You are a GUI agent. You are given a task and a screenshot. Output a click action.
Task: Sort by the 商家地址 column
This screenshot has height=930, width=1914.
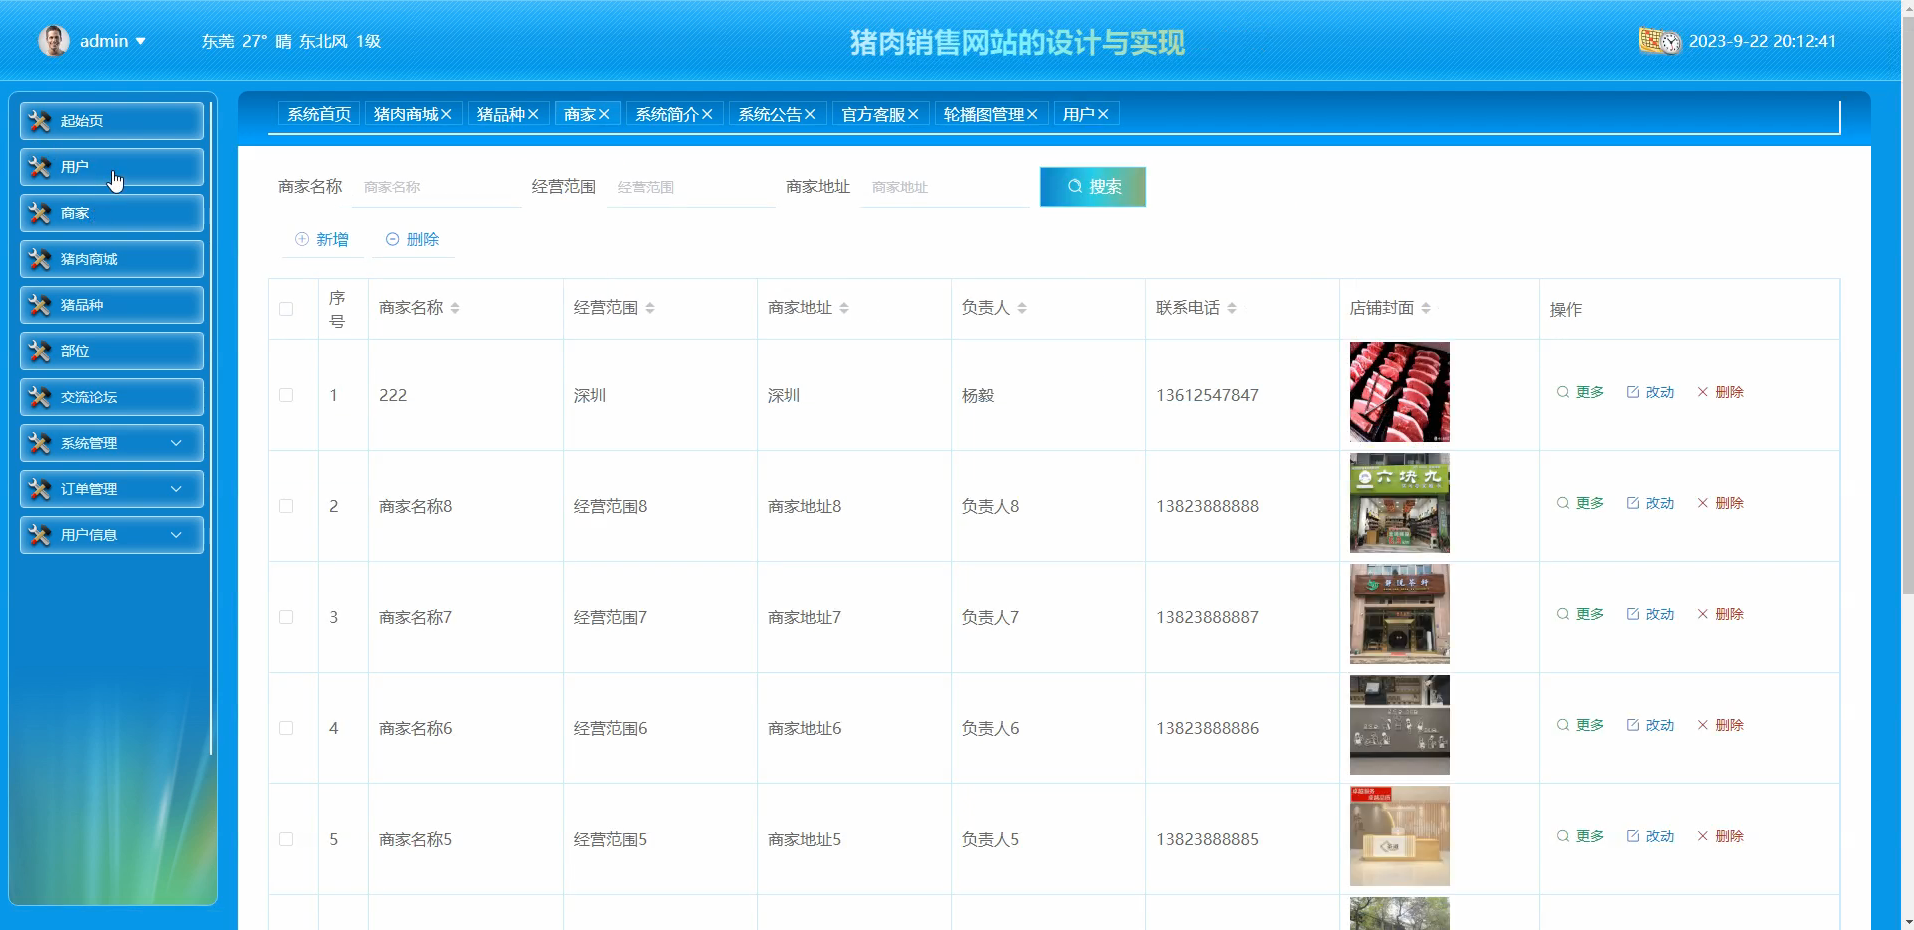click(844, 308)
